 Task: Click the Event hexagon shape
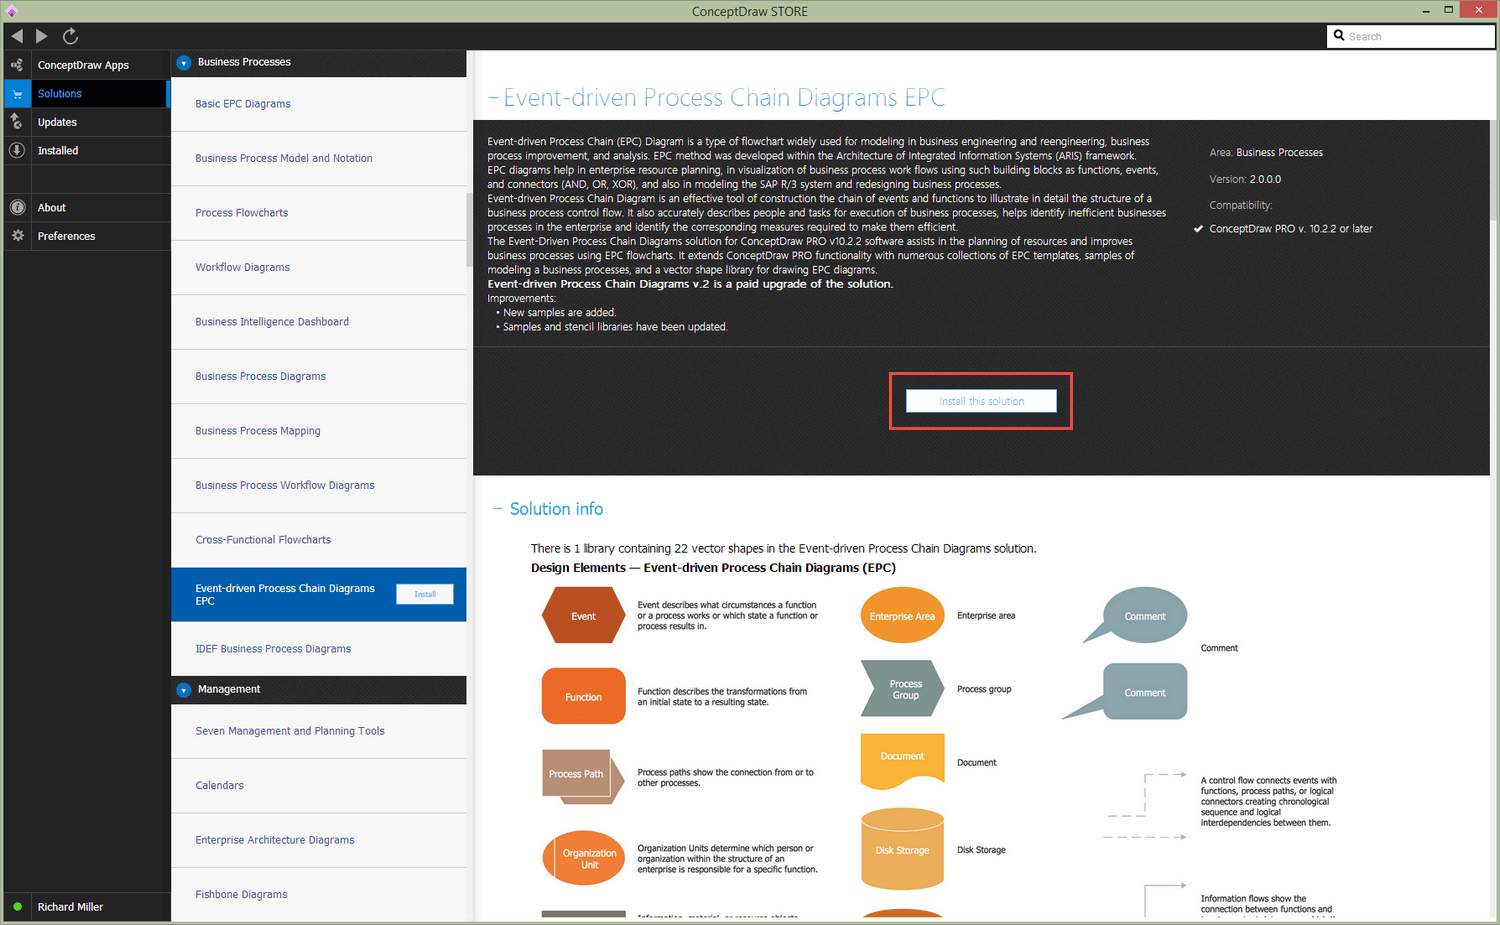coord(583,616)
